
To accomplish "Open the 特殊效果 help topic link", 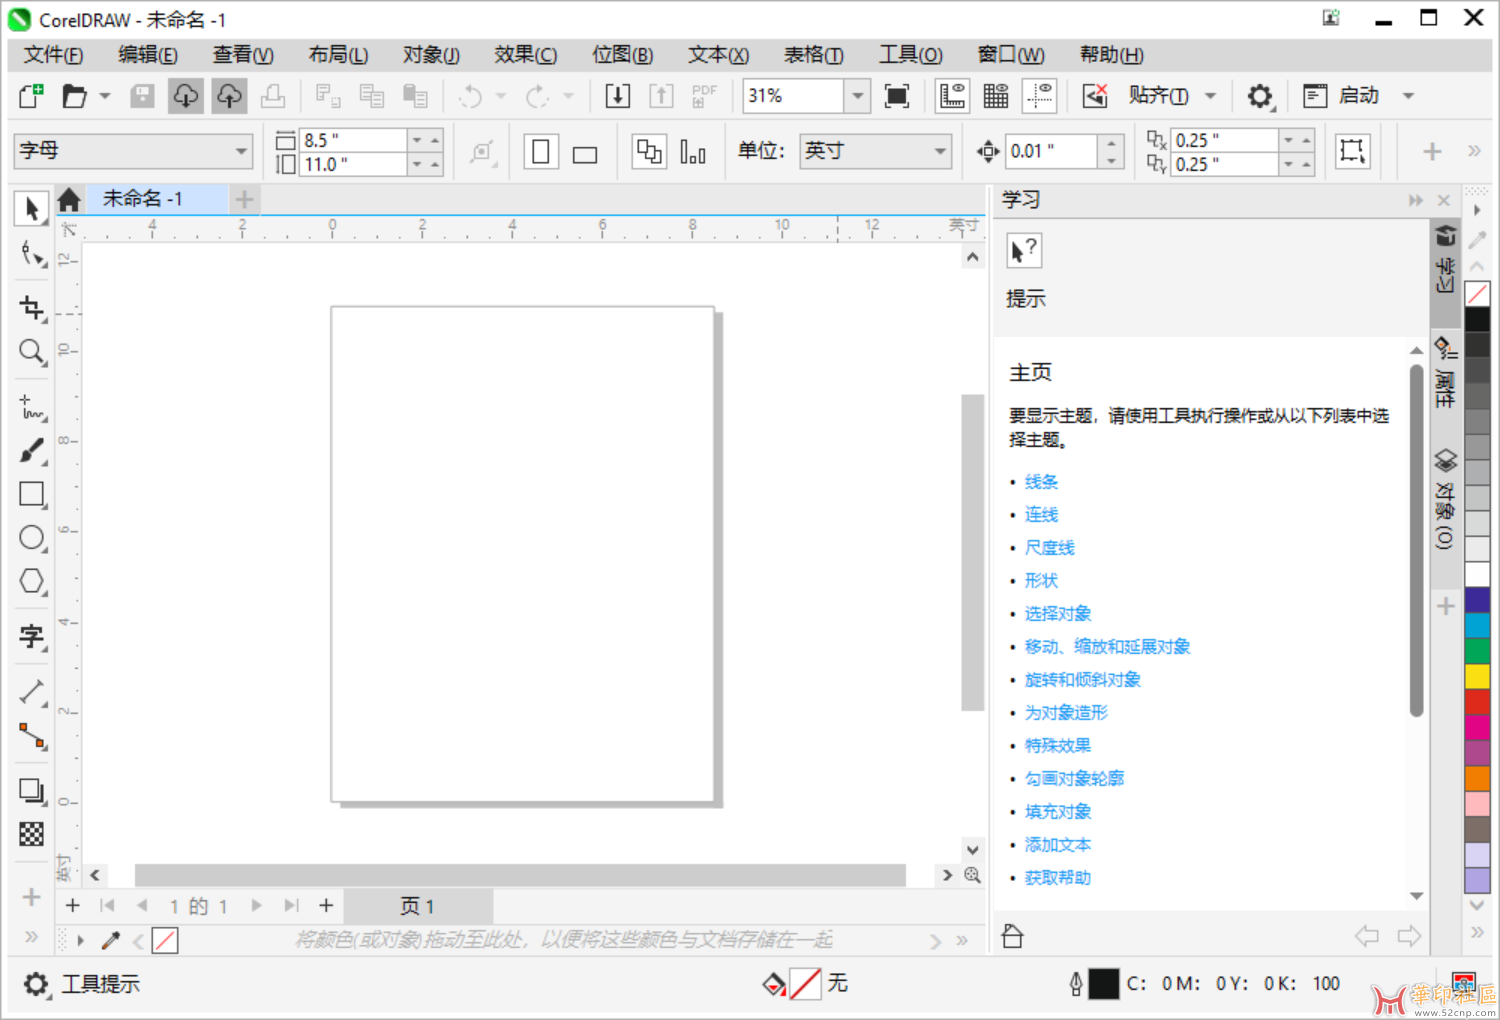I will (x=1058, y=746).
